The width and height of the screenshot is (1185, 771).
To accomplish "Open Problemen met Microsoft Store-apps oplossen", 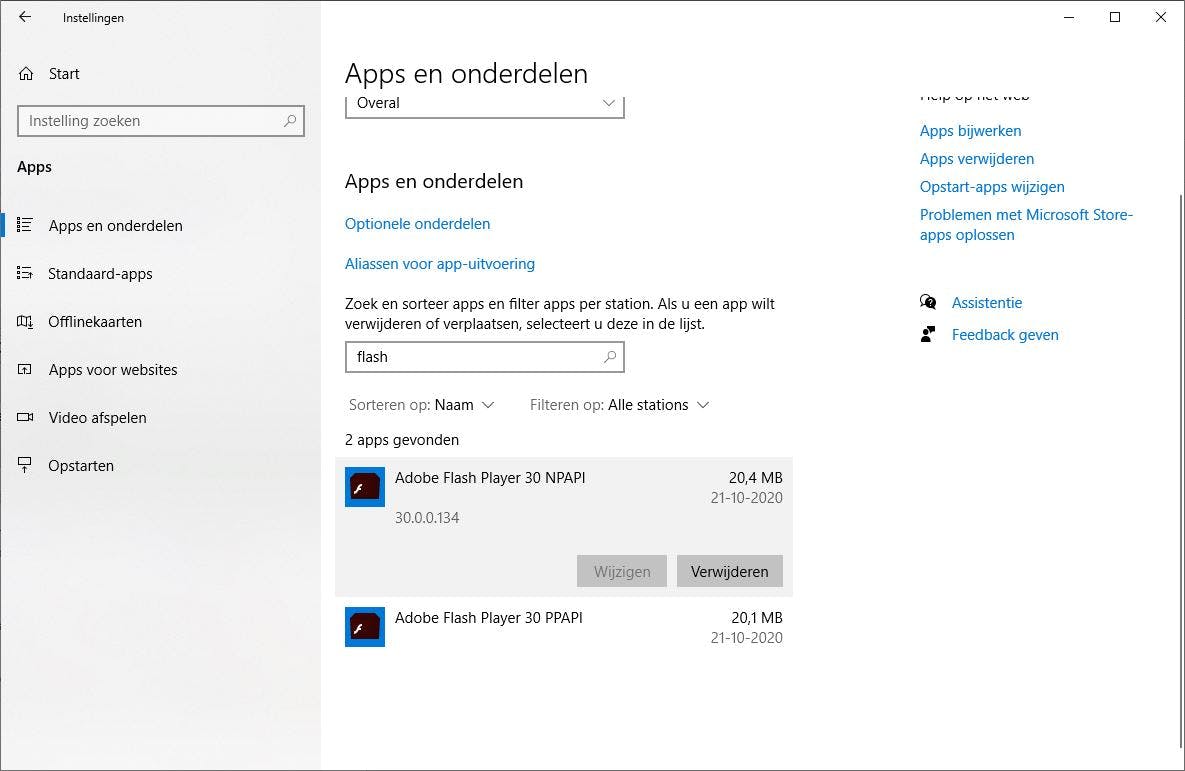I will [1026, 224].
